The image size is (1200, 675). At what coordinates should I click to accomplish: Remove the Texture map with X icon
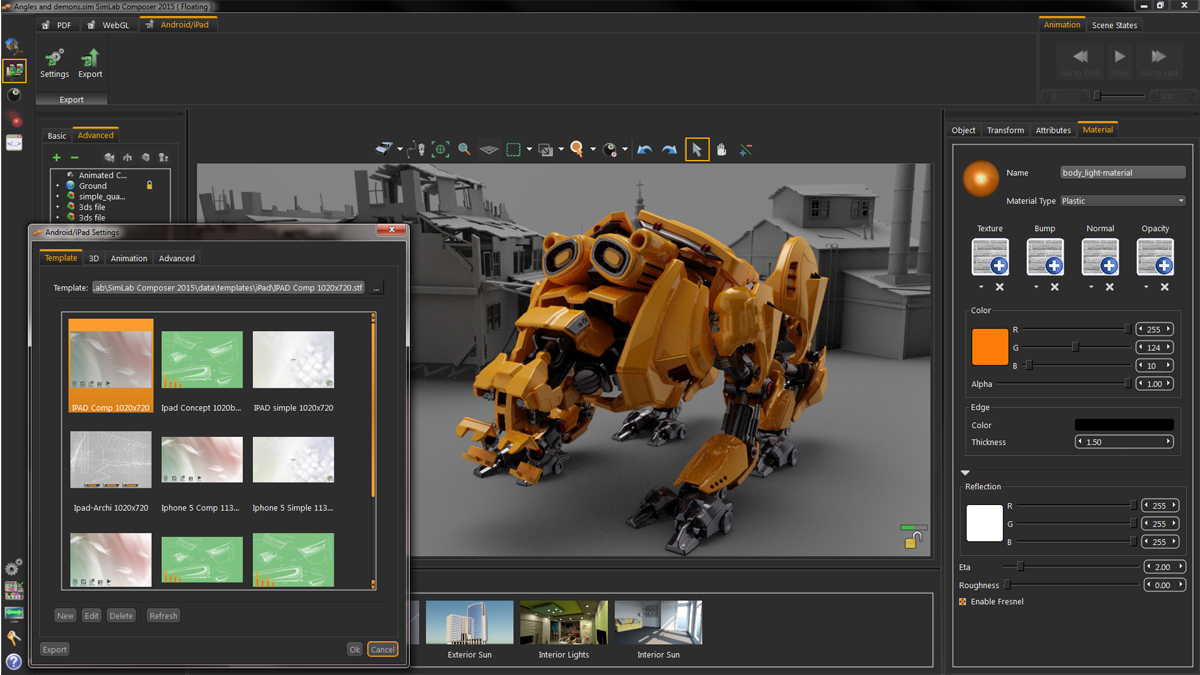pyautogui.click(x=999, y=288)
